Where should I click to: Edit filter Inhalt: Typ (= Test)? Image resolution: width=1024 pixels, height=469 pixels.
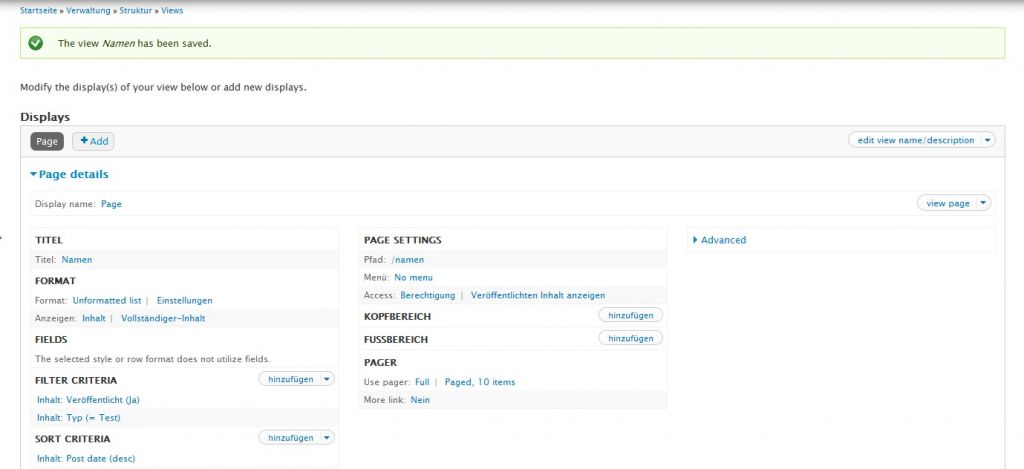point(78,417)
